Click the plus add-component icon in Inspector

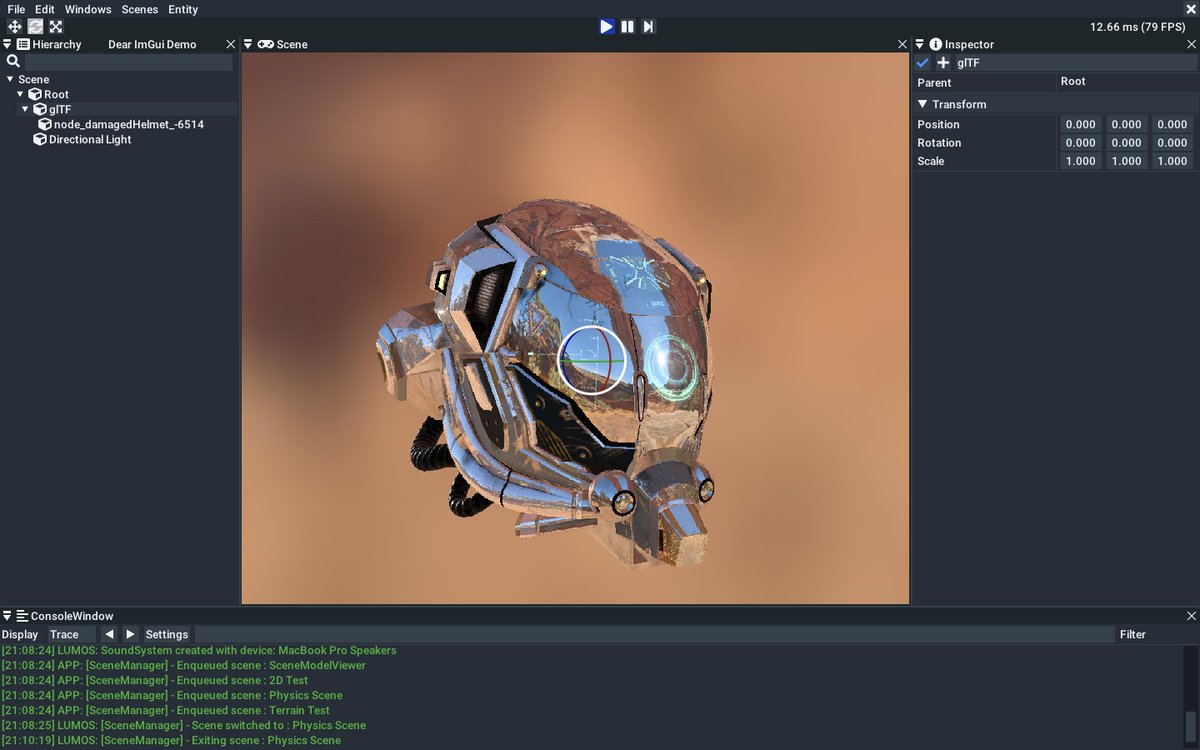(943, 62)
